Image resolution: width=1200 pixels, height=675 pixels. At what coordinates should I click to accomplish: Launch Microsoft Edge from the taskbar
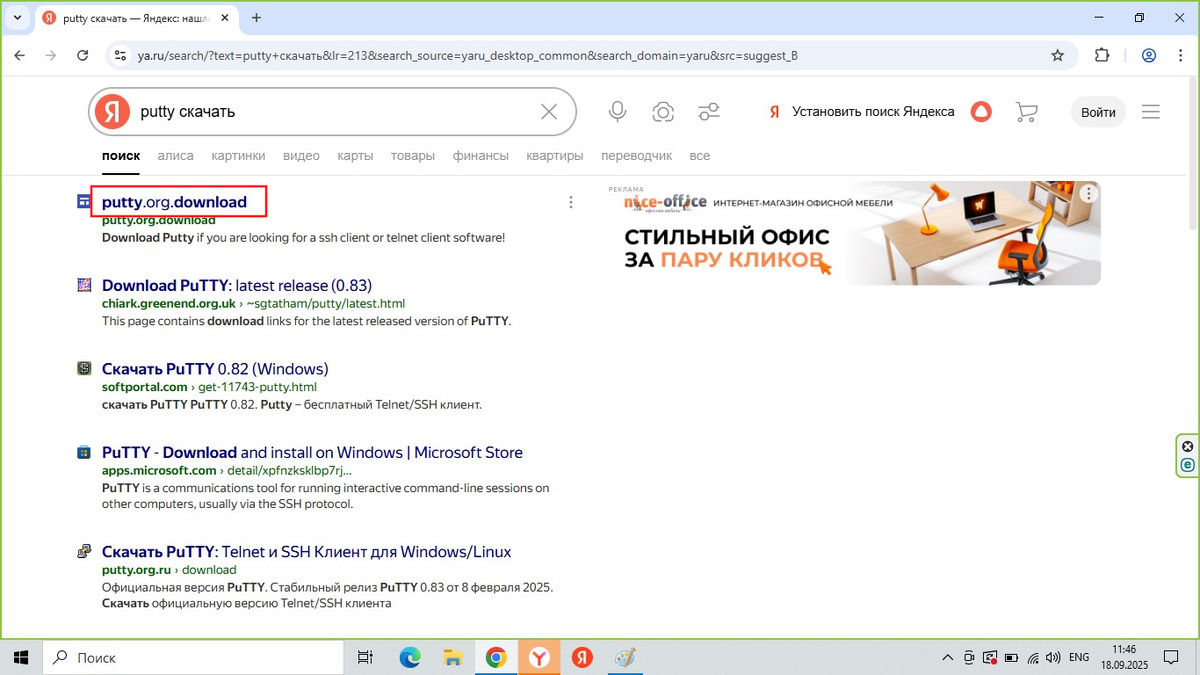coord(410,657)
